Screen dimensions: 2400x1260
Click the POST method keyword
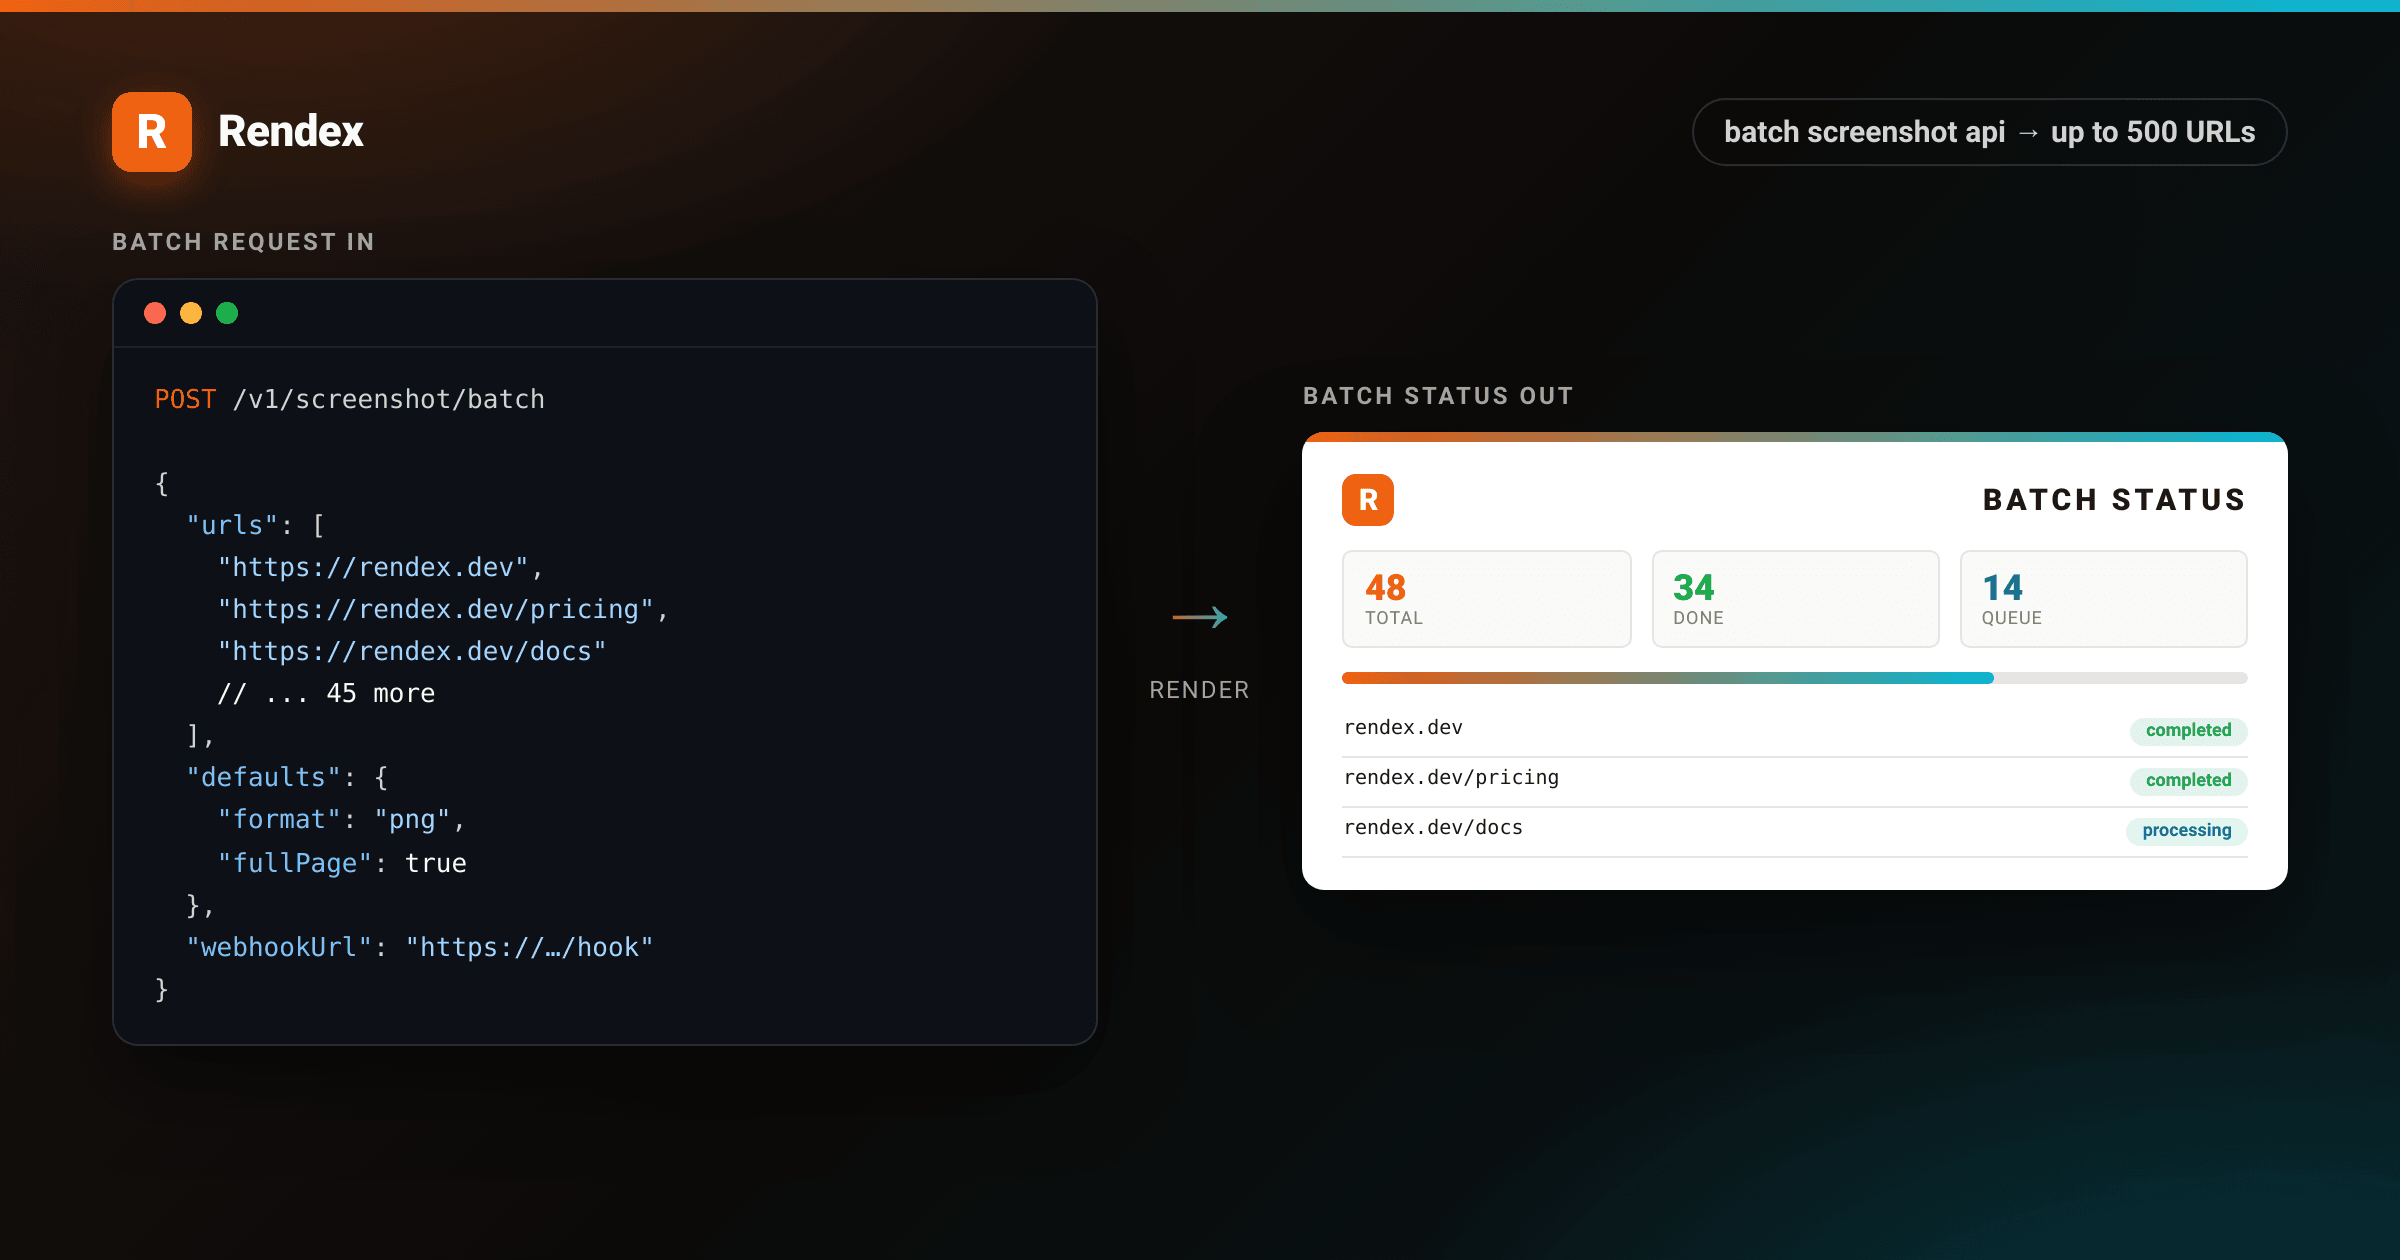click(x=185, y=399)
